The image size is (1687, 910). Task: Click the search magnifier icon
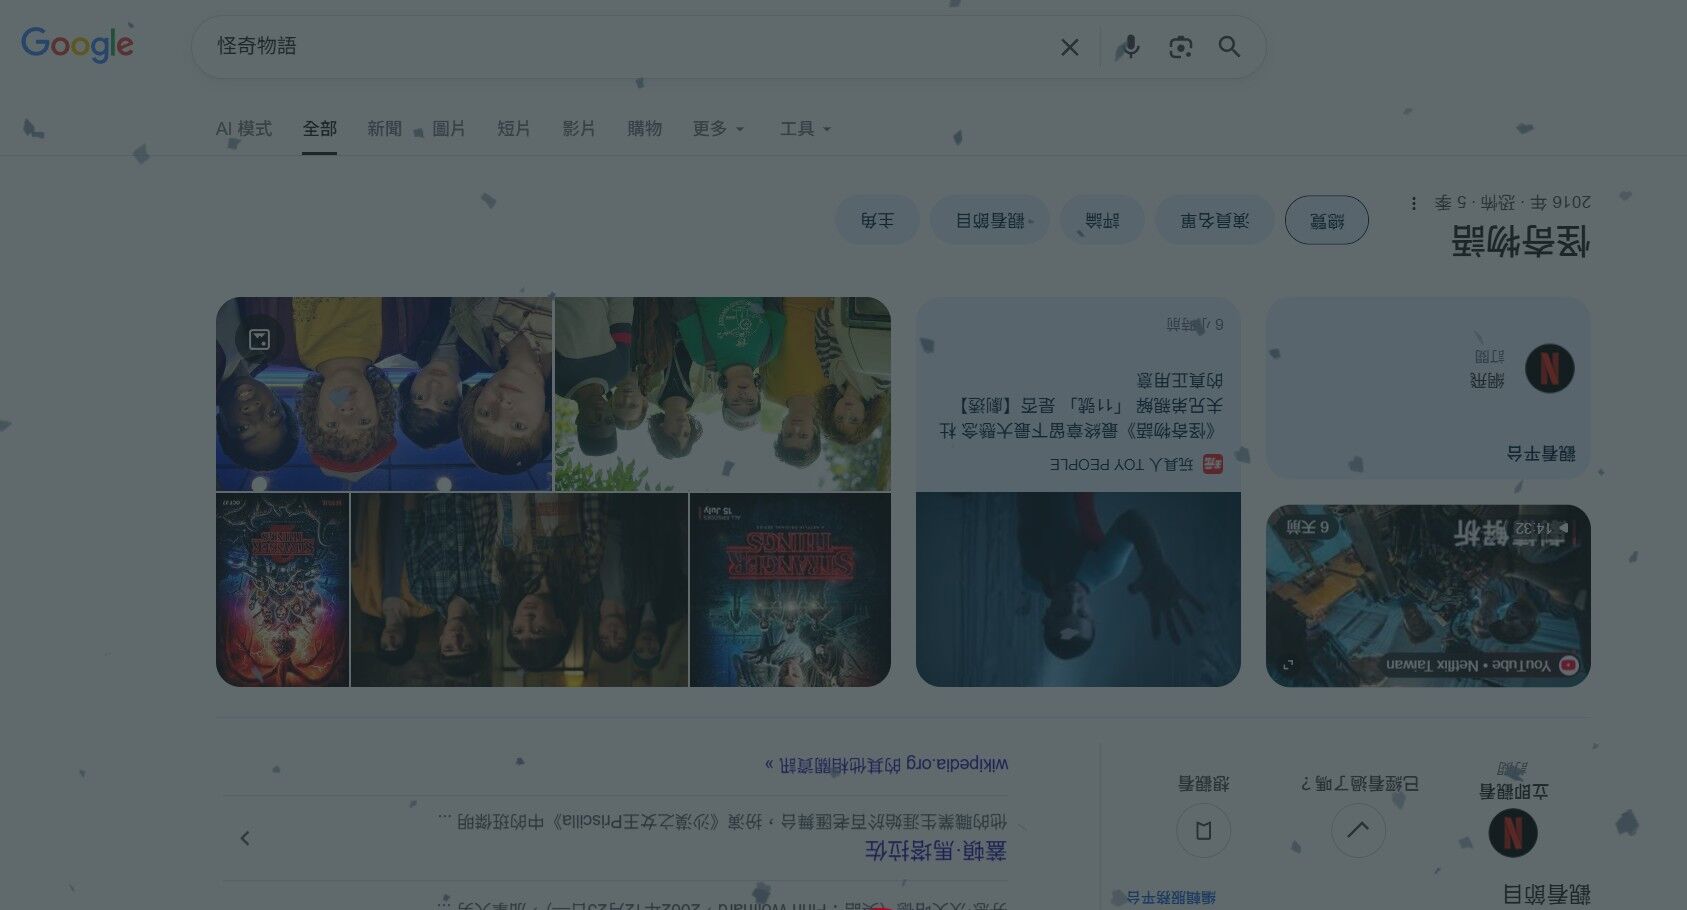click(1229, 46)
